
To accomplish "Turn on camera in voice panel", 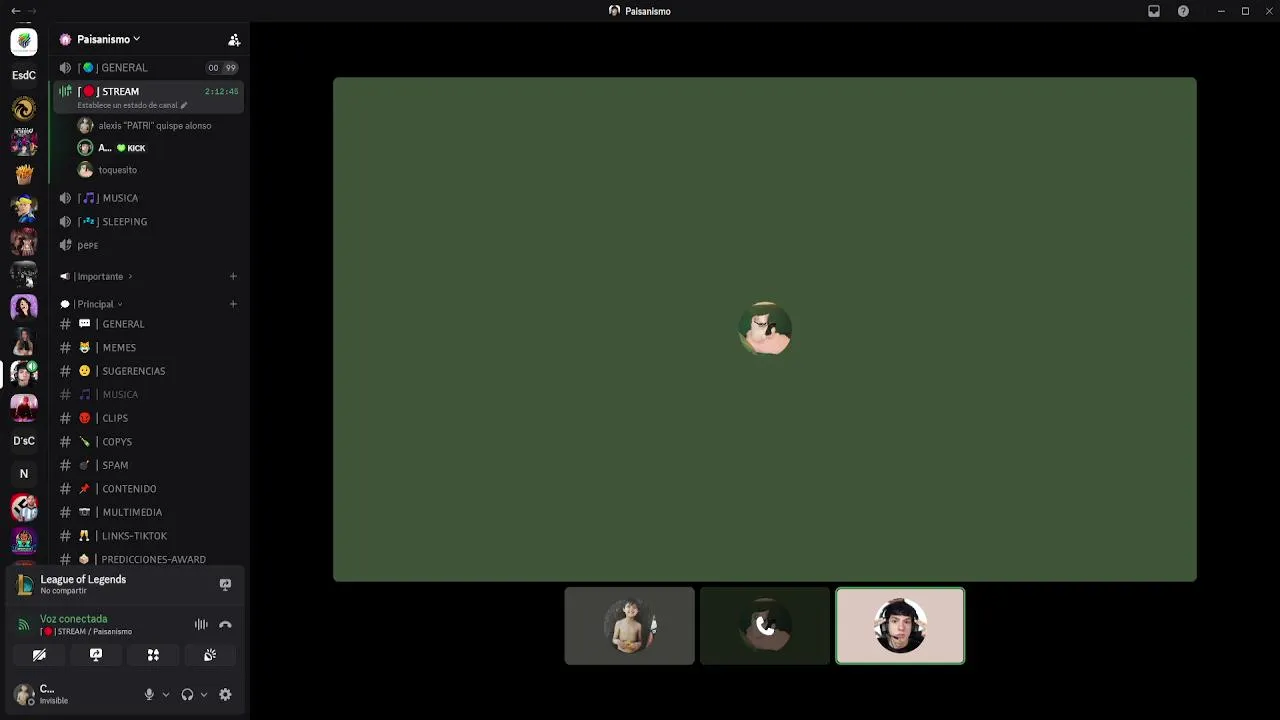I will 39,655.
